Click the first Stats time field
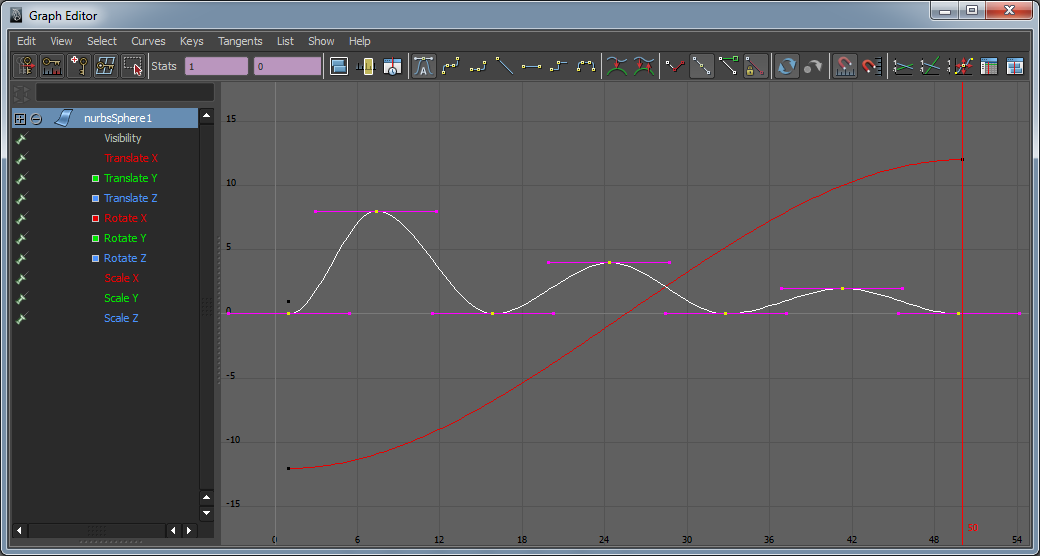This screenshot has width=1040, height=556. [216, 67]
